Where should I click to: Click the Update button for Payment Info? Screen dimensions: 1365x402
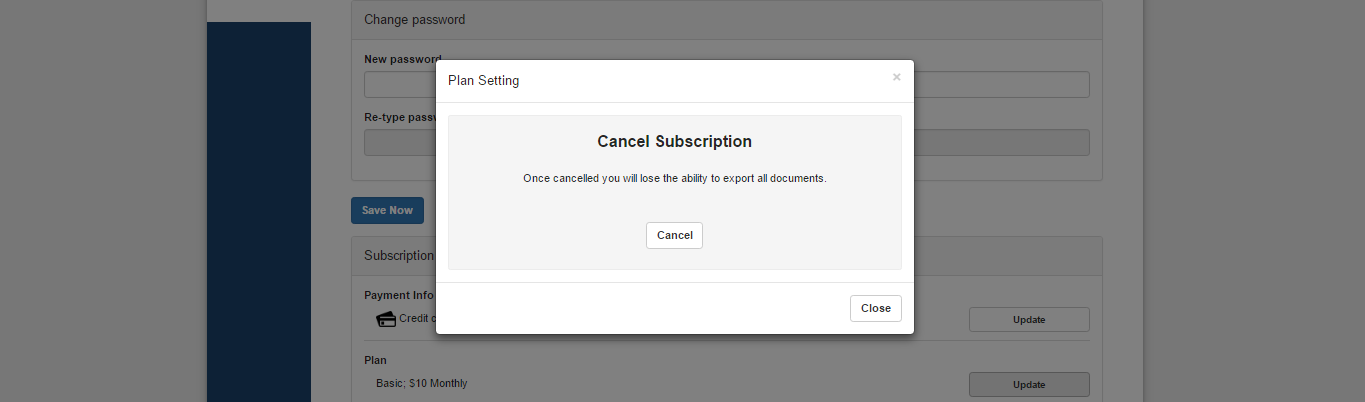1028,320
